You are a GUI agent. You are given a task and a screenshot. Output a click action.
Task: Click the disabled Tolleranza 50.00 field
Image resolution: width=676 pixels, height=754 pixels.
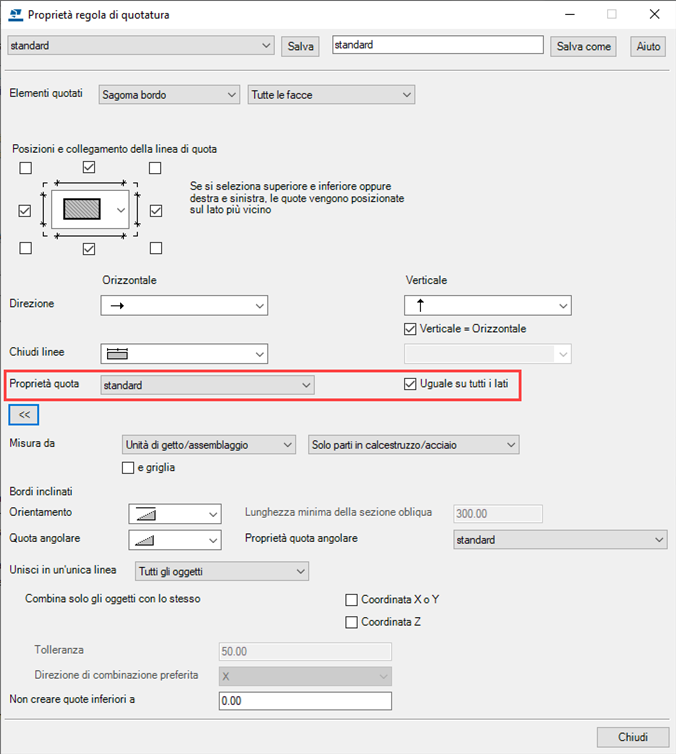305,652
